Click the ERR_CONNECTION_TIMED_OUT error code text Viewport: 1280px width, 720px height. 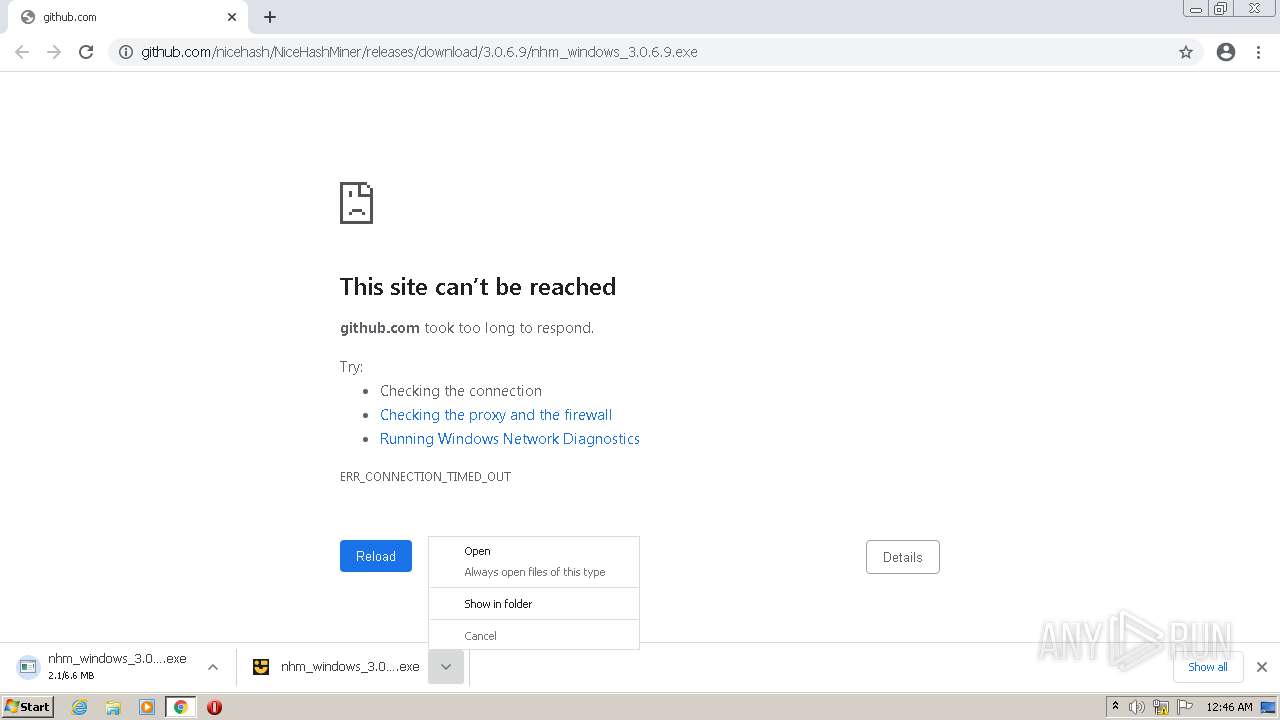coord(425,477)
